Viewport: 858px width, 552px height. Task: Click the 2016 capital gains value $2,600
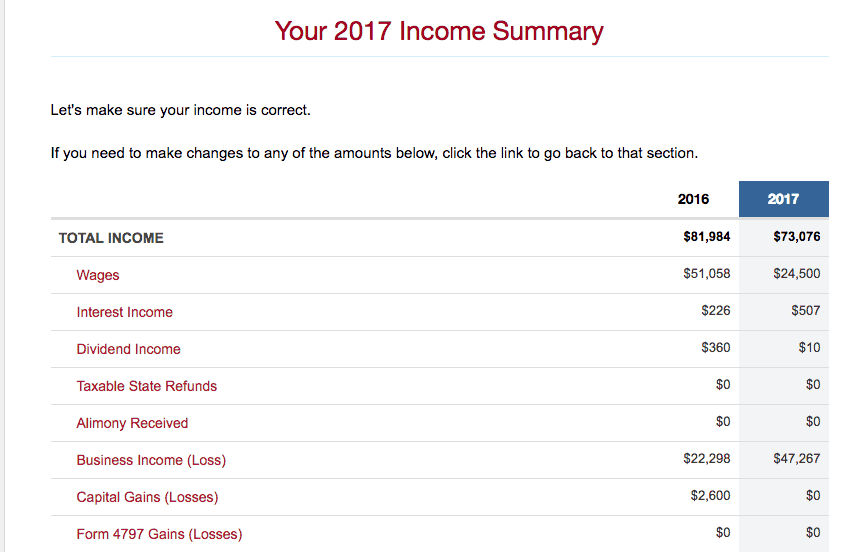pyautogui.click(x=710, y=497)
